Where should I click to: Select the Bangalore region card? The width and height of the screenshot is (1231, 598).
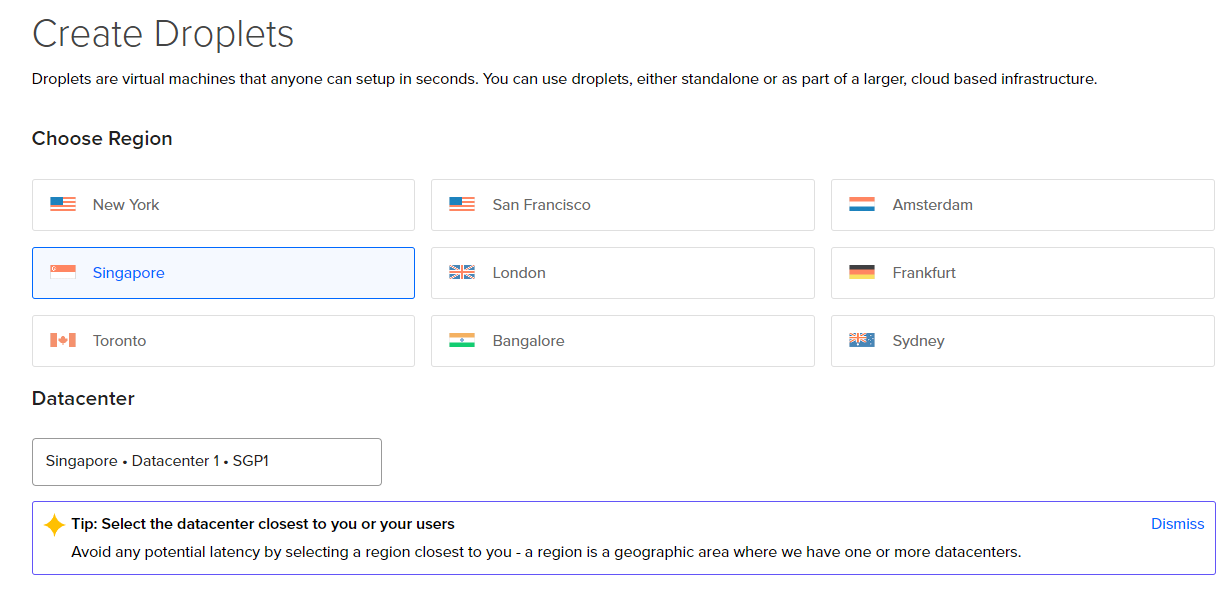point(623,341)
